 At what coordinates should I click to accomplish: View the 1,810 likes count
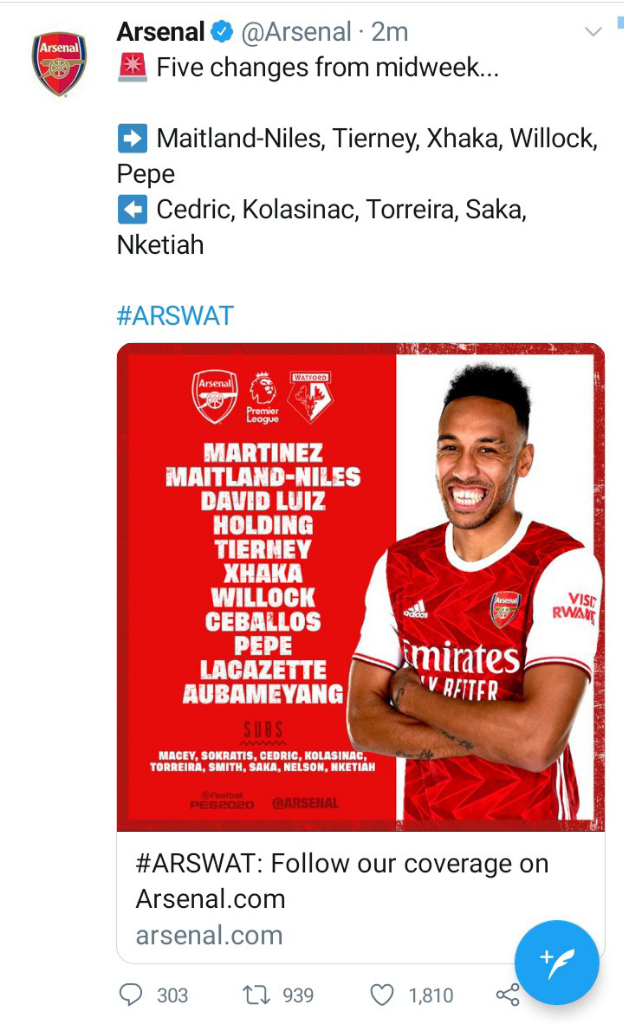430,995
